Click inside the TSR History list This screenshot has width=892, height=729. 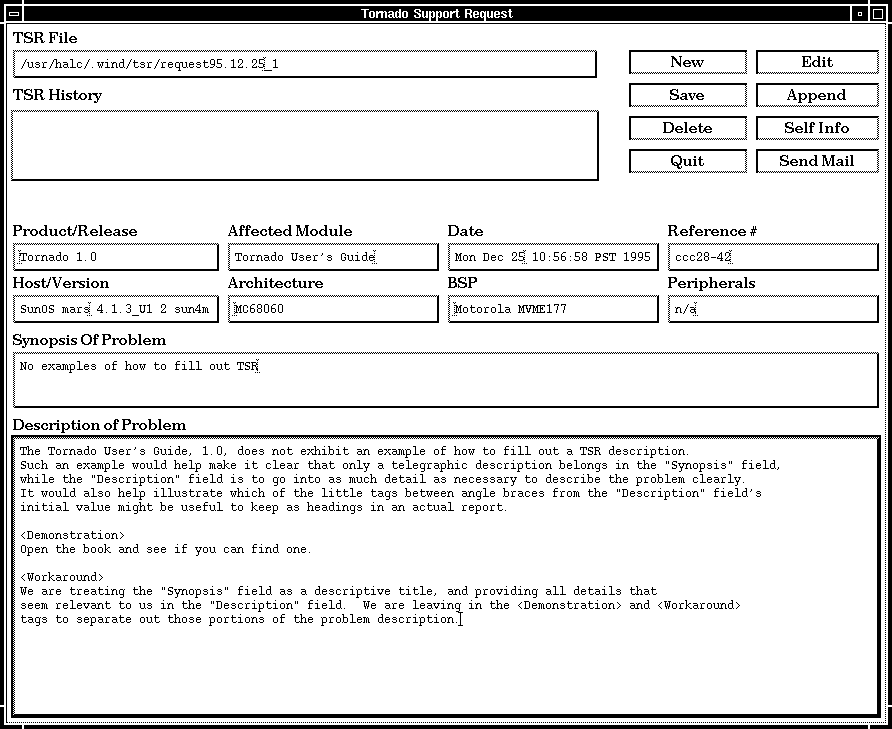304,146
